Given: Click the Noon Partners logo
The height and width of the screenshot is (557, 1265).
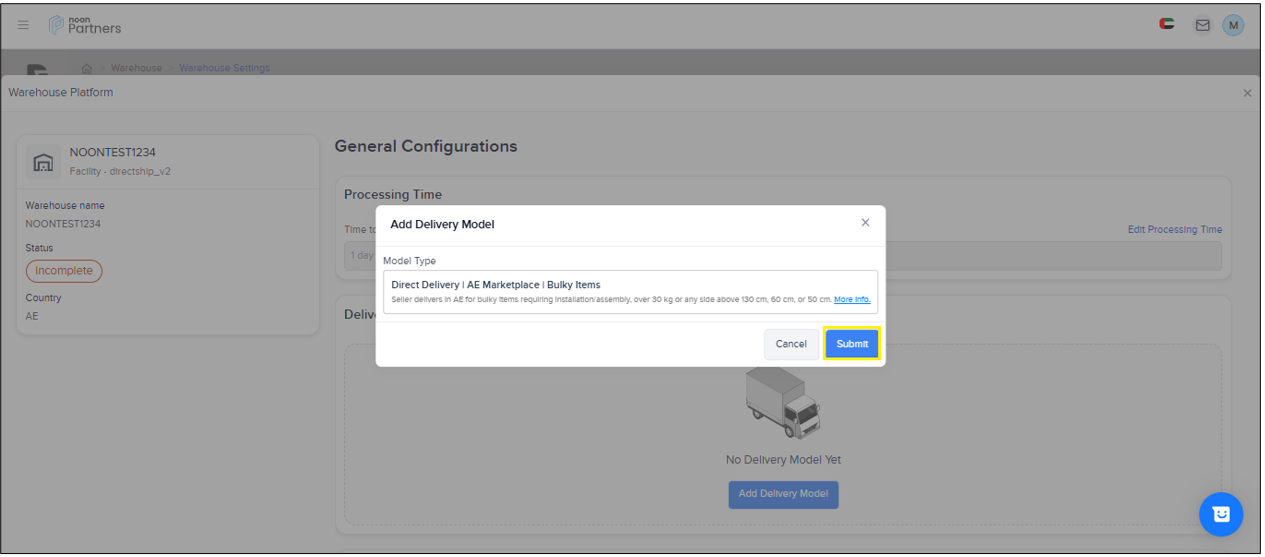Looking at the screenshot, I should click(86, 25).
